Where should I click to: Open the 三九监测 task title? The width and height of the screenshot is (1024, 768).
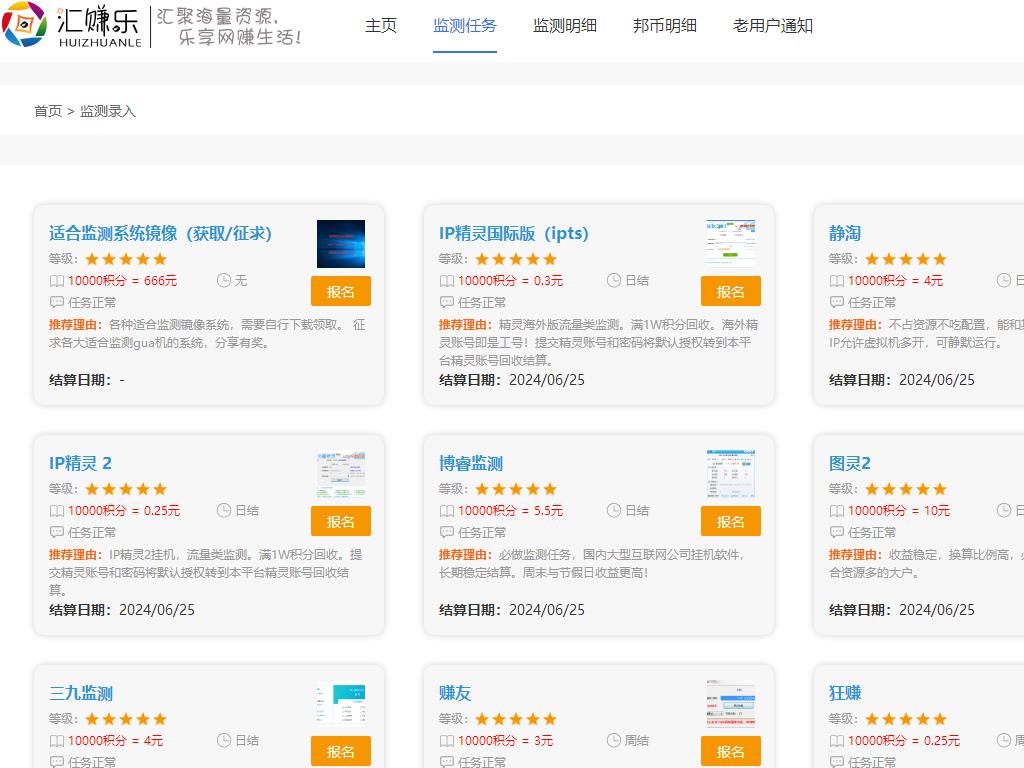pos(81,693)
